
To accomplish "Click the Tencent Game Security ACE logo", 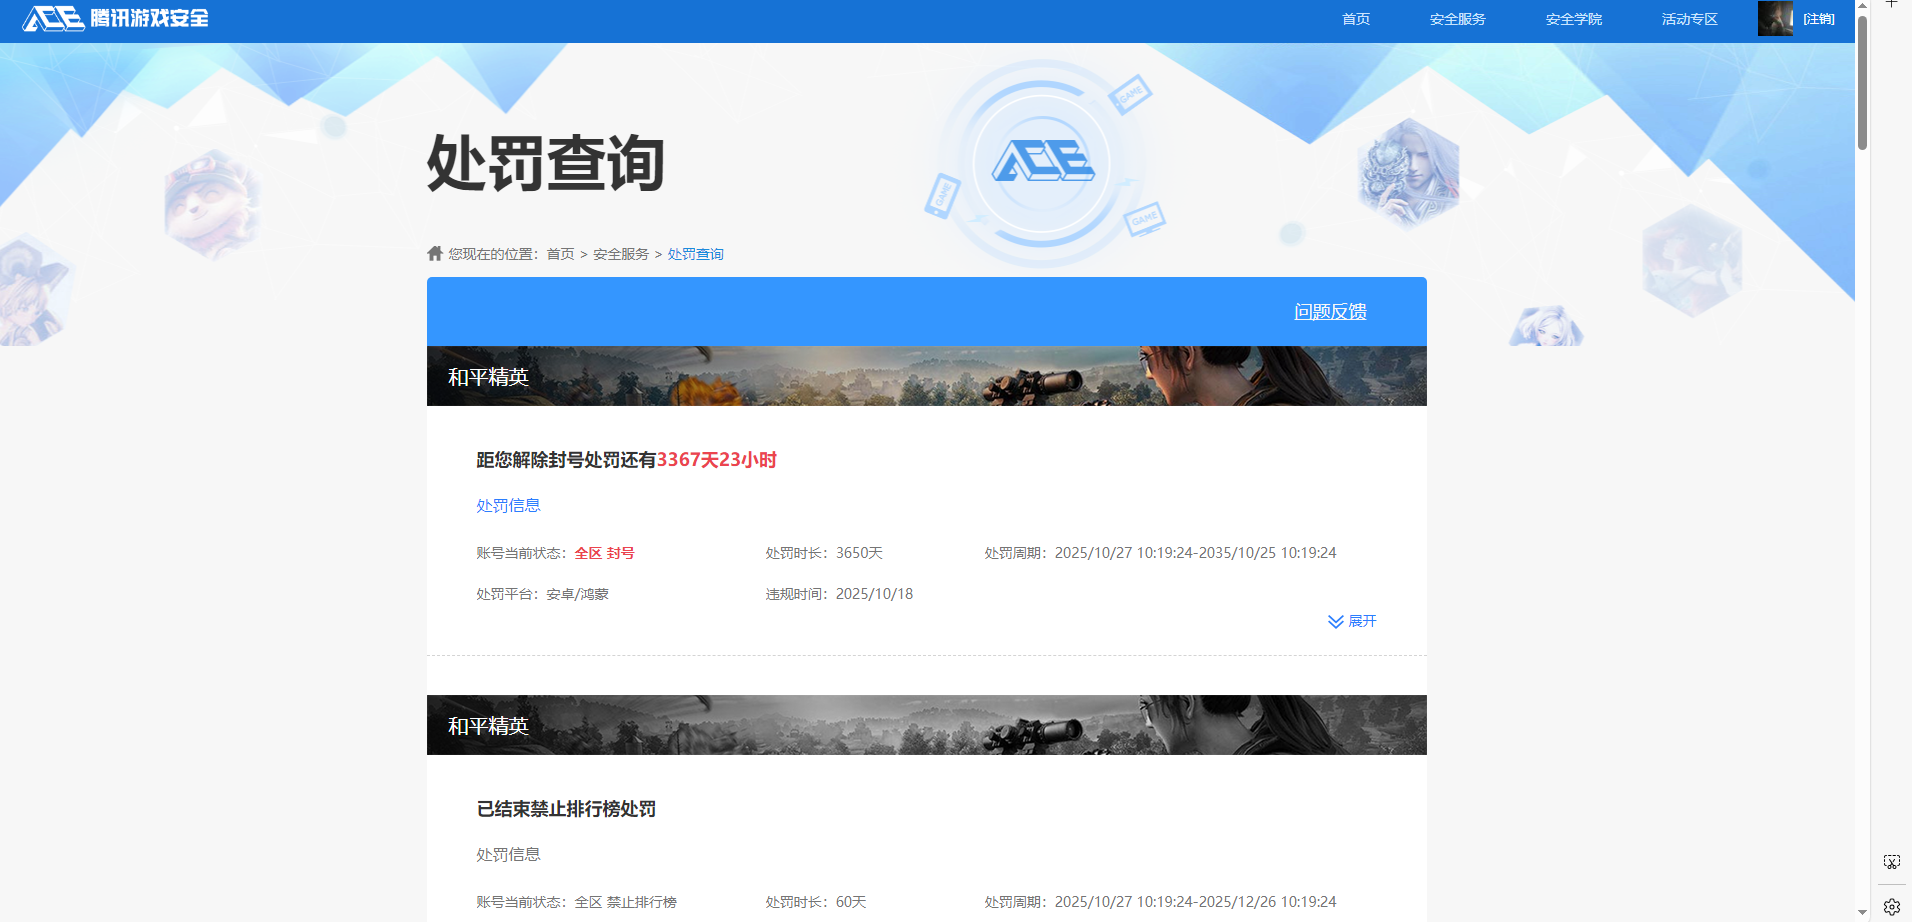I will tap(115, 18).
